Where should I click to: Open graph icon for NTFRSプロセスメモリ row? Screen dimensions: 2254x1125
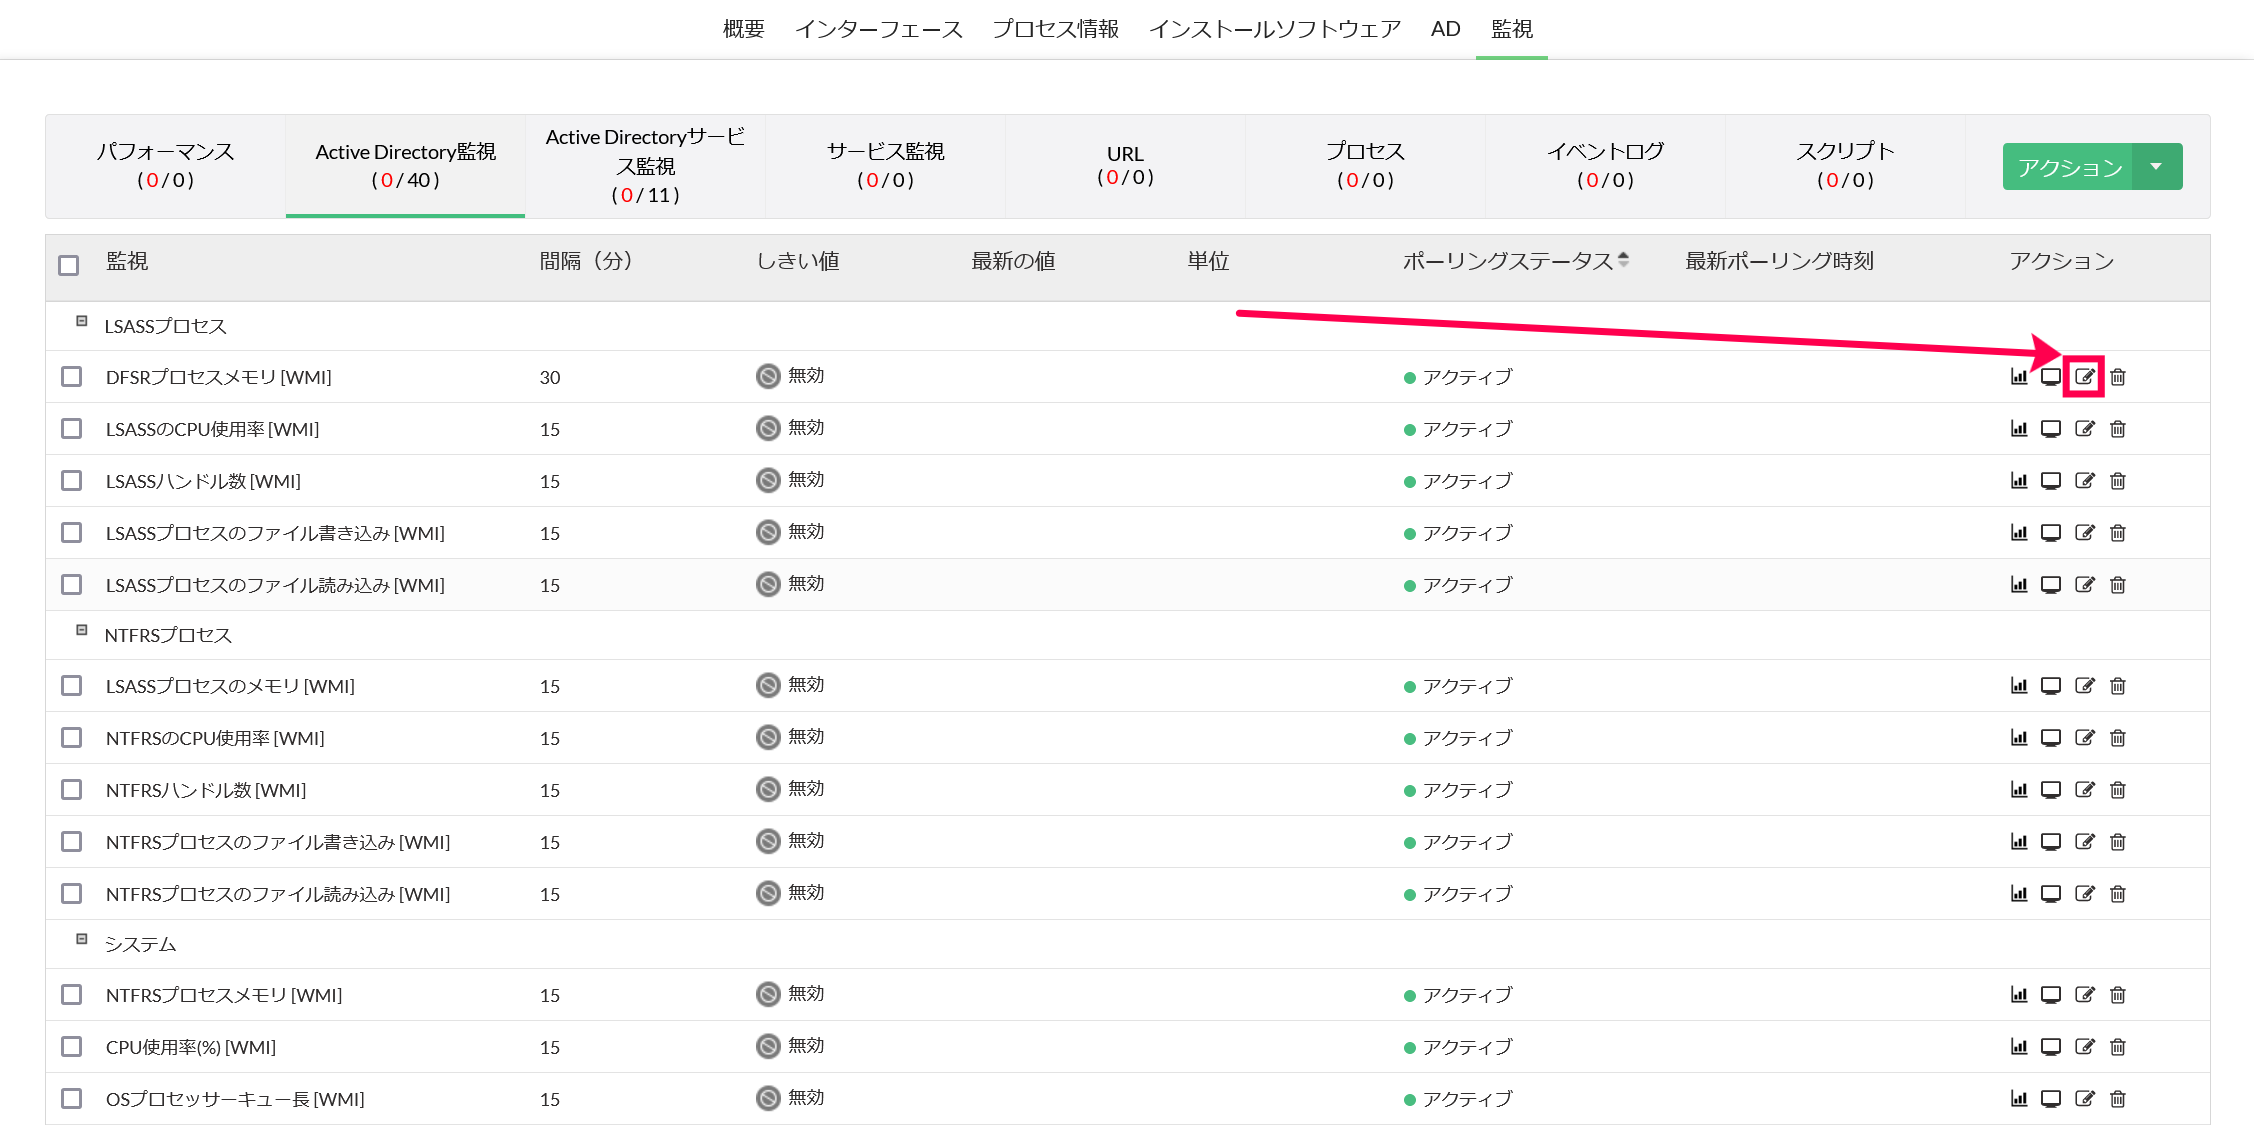(x=2018, y=995)
